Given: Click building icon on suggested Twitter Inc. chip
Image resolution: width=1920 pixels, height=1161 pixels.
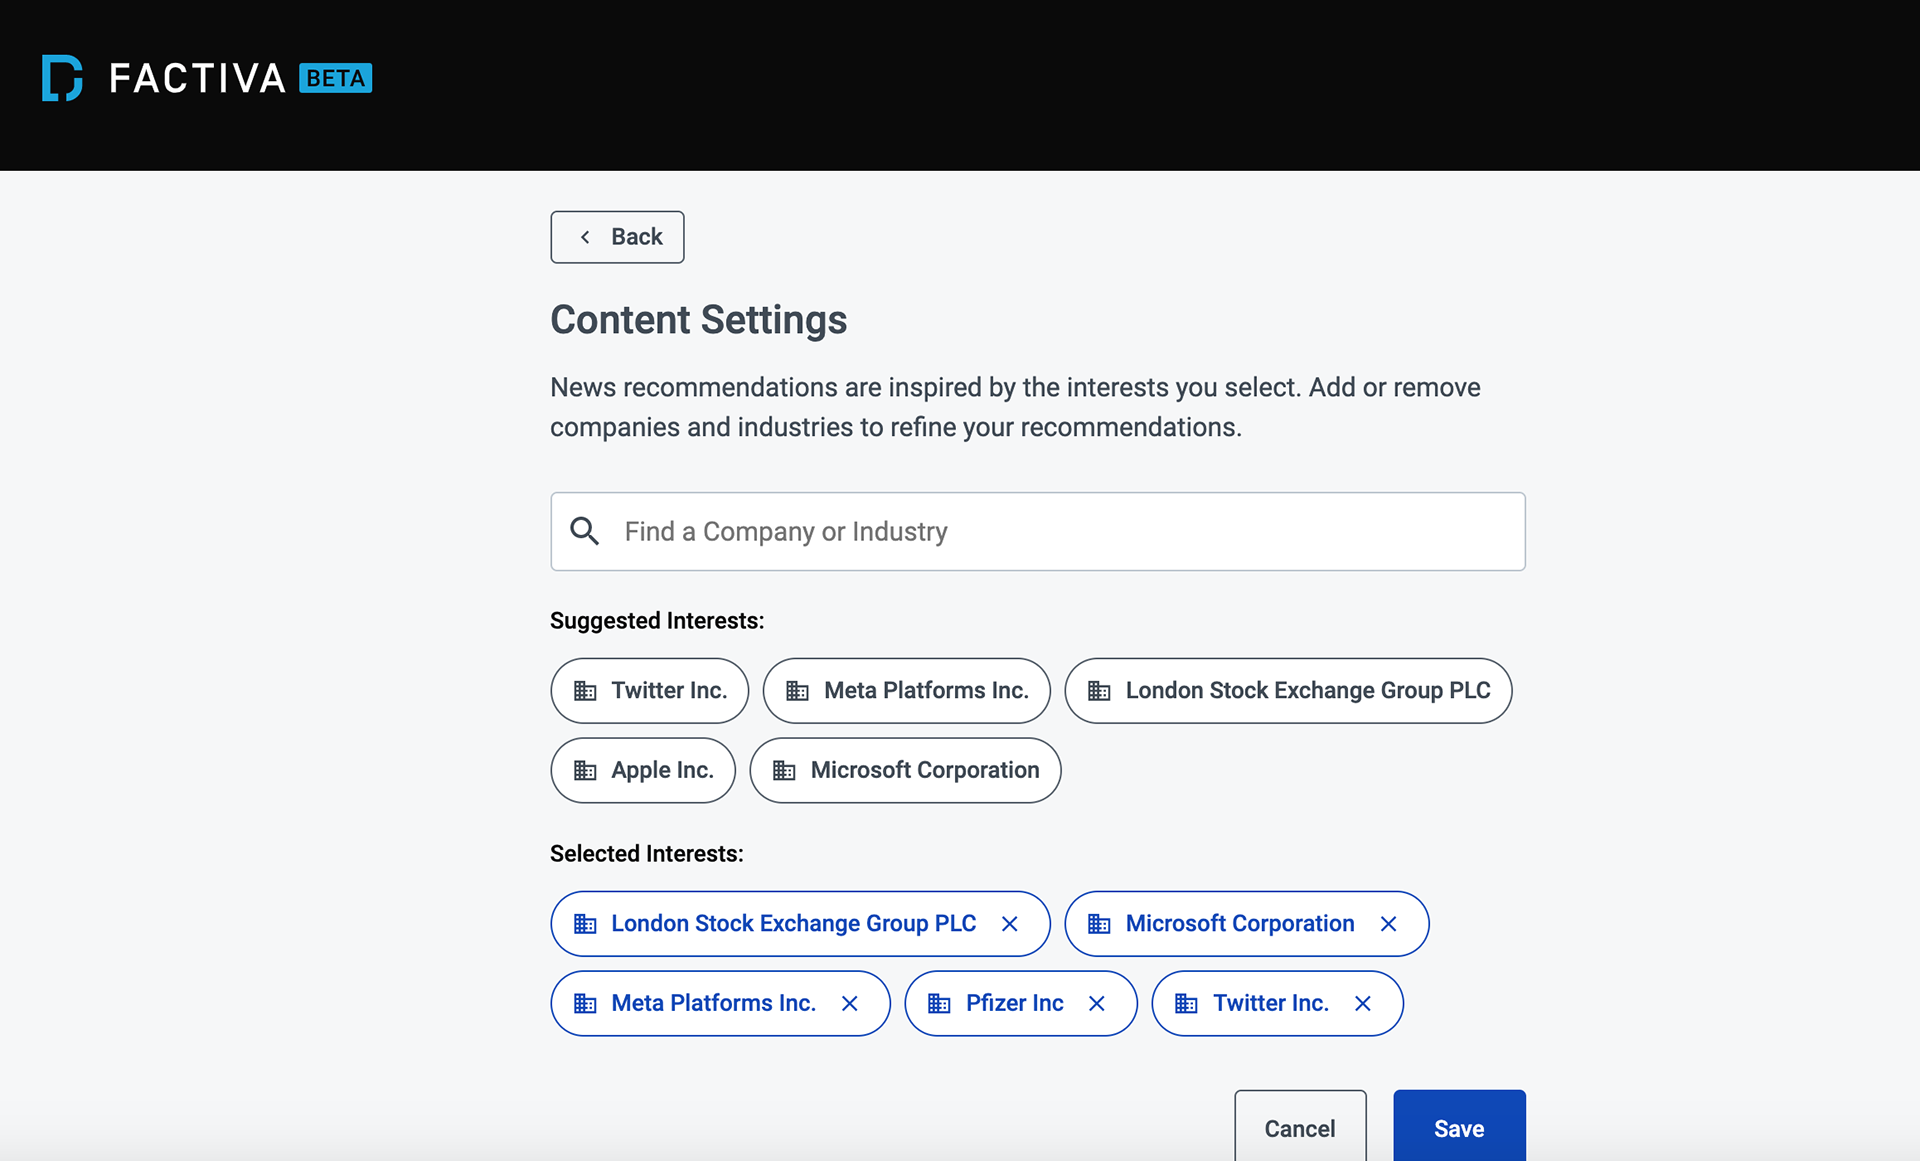Looking at the screenshot, I should point(585,690).
